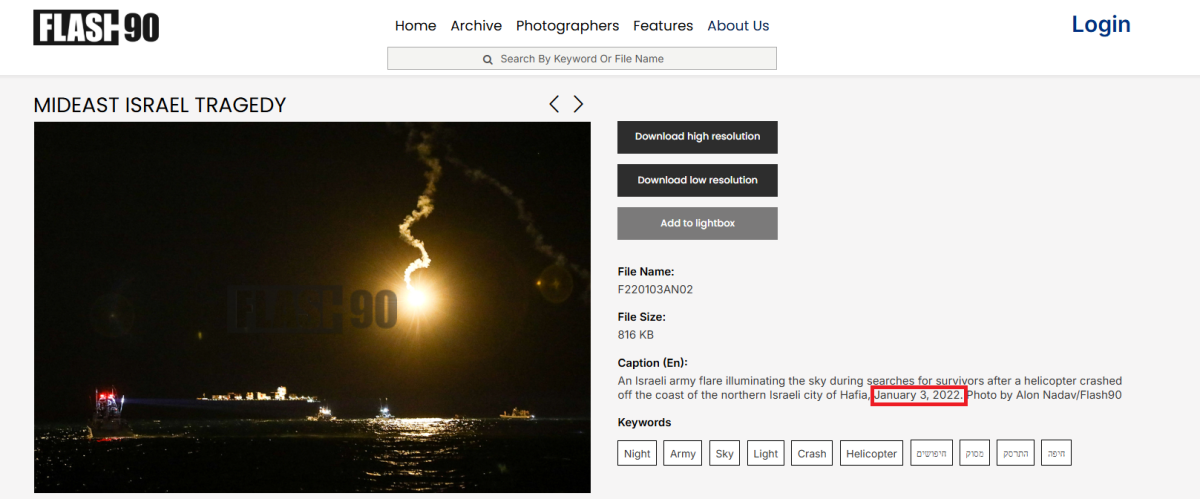Download the low resolution image
The width and height of the screenshot is (1200, 499).
pos(697,181)
